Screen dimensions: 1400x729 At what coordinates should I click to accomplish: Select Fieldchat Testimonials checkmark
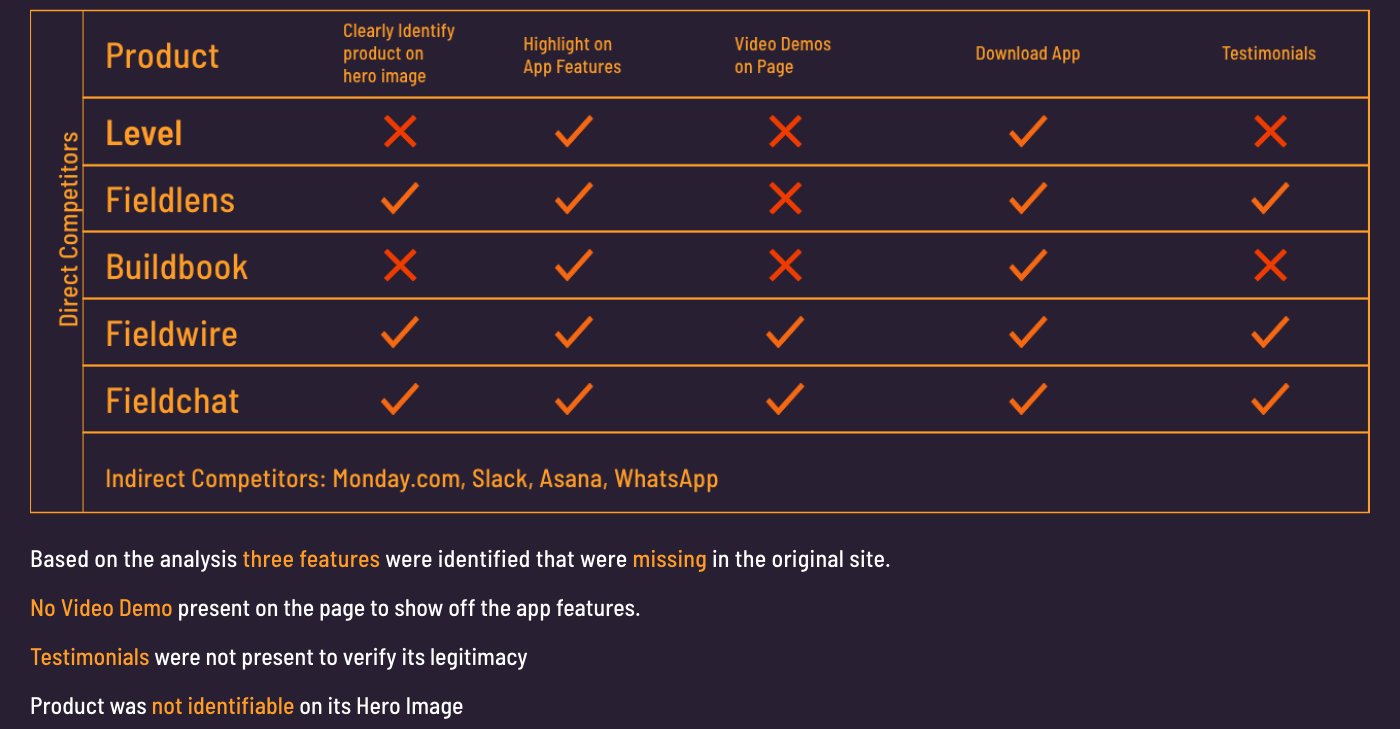[1270, 399]
